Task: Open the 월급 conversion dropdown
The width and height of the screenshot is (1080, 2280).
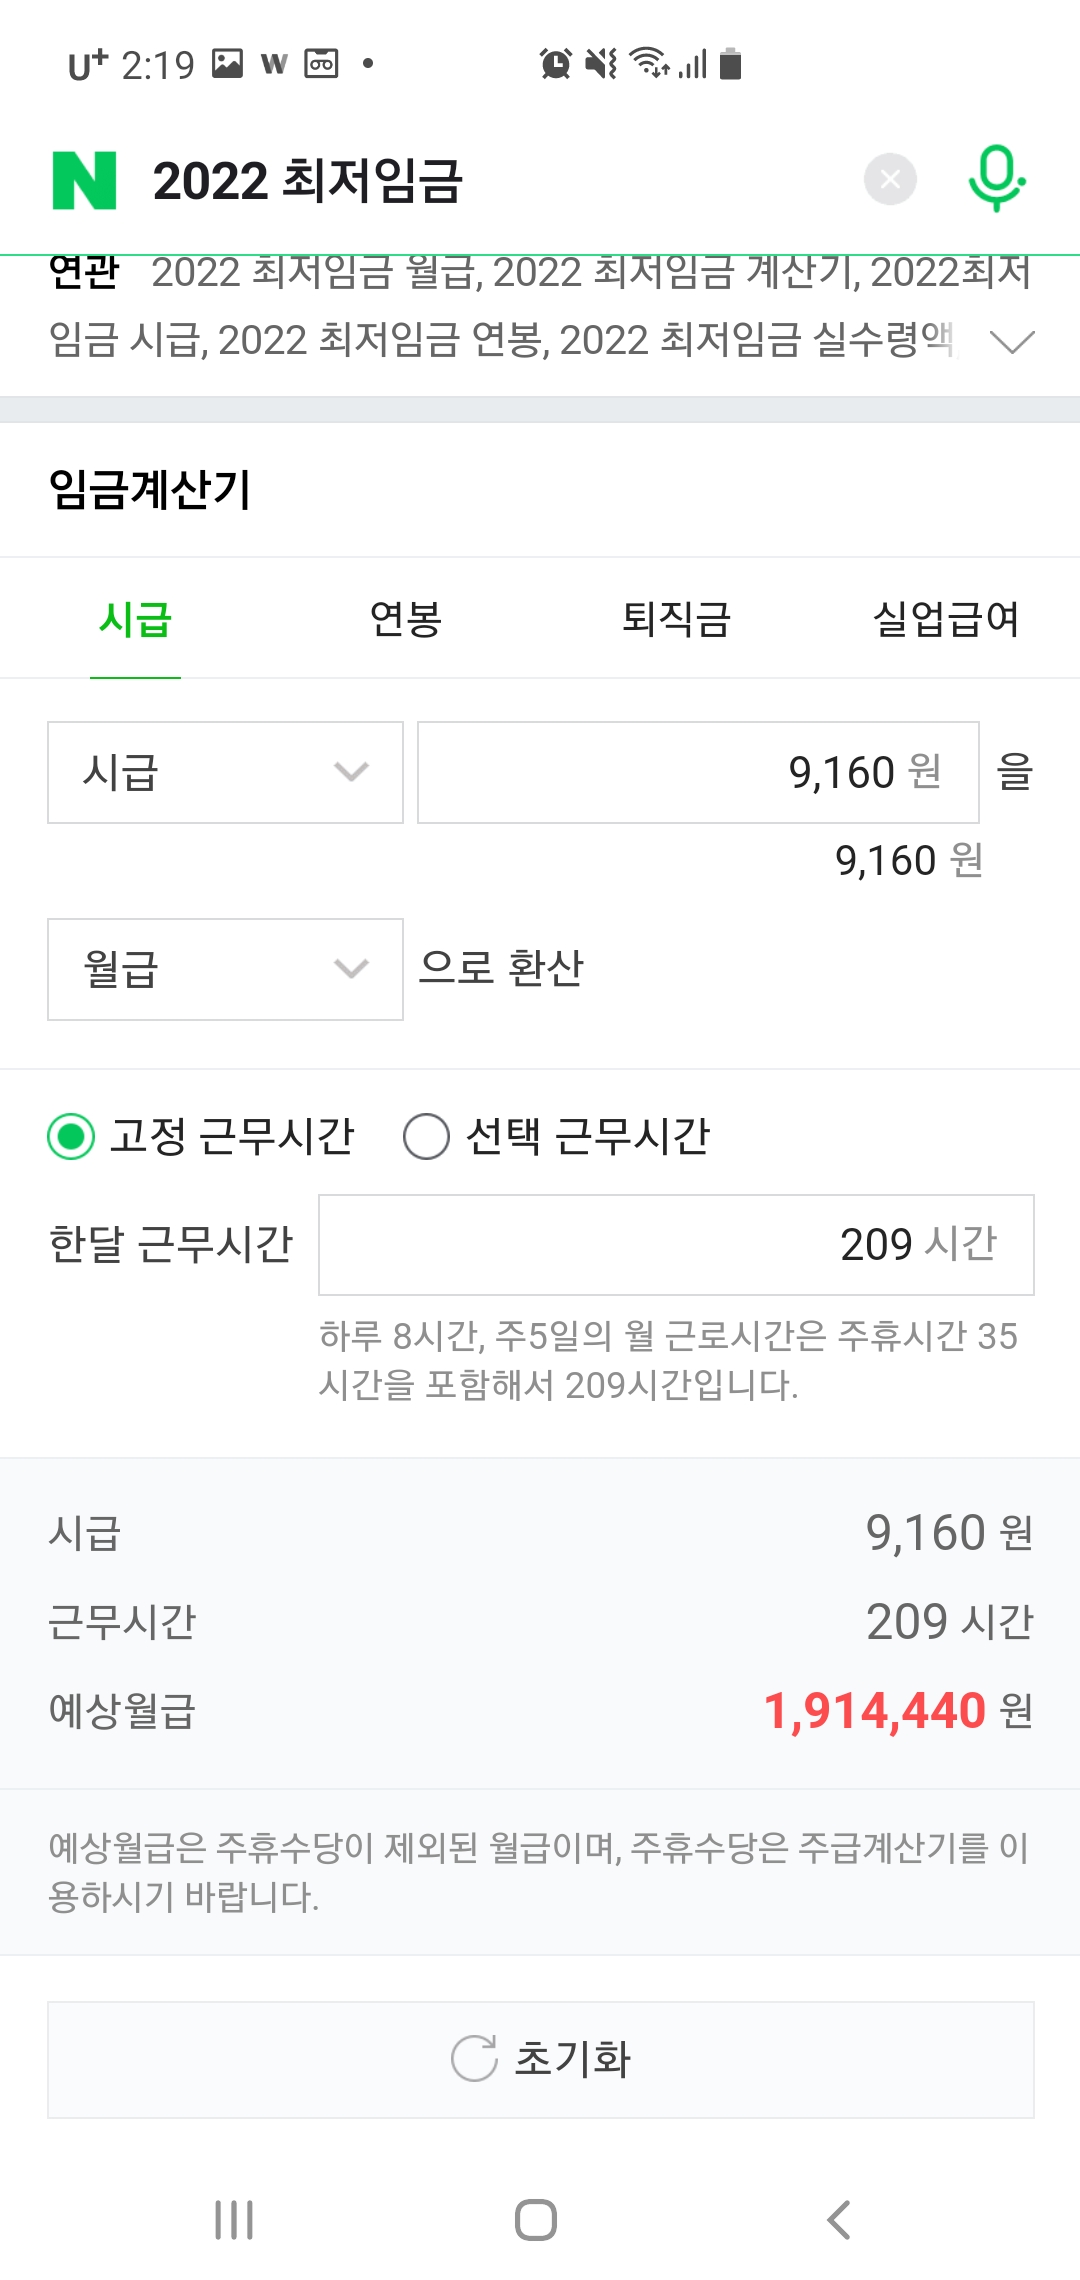Action: click(225, 969)
